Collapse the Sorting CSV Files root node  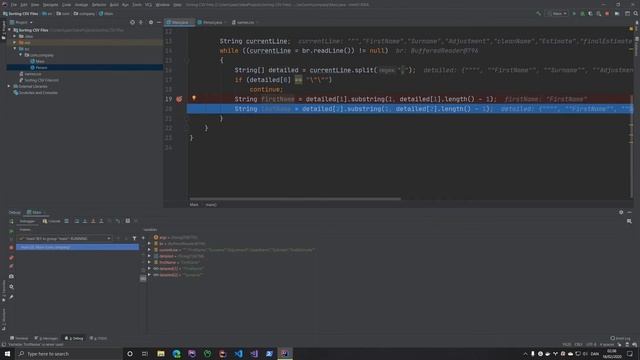click(9, 30)
